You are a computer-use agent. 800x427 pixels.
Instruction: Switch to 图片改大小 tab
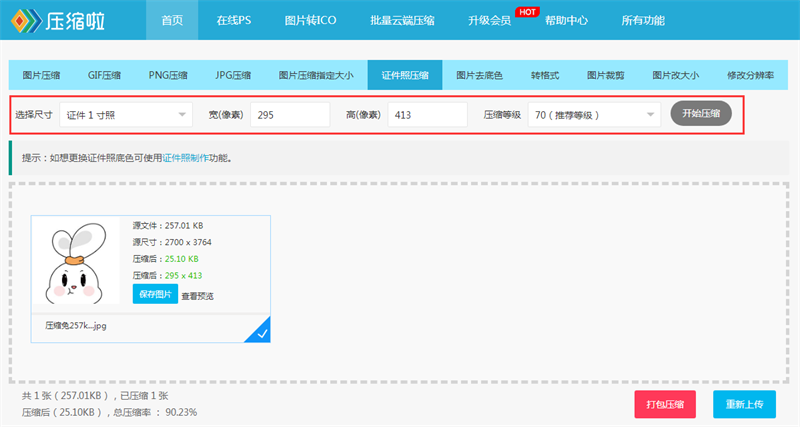[x=676, y=75]
